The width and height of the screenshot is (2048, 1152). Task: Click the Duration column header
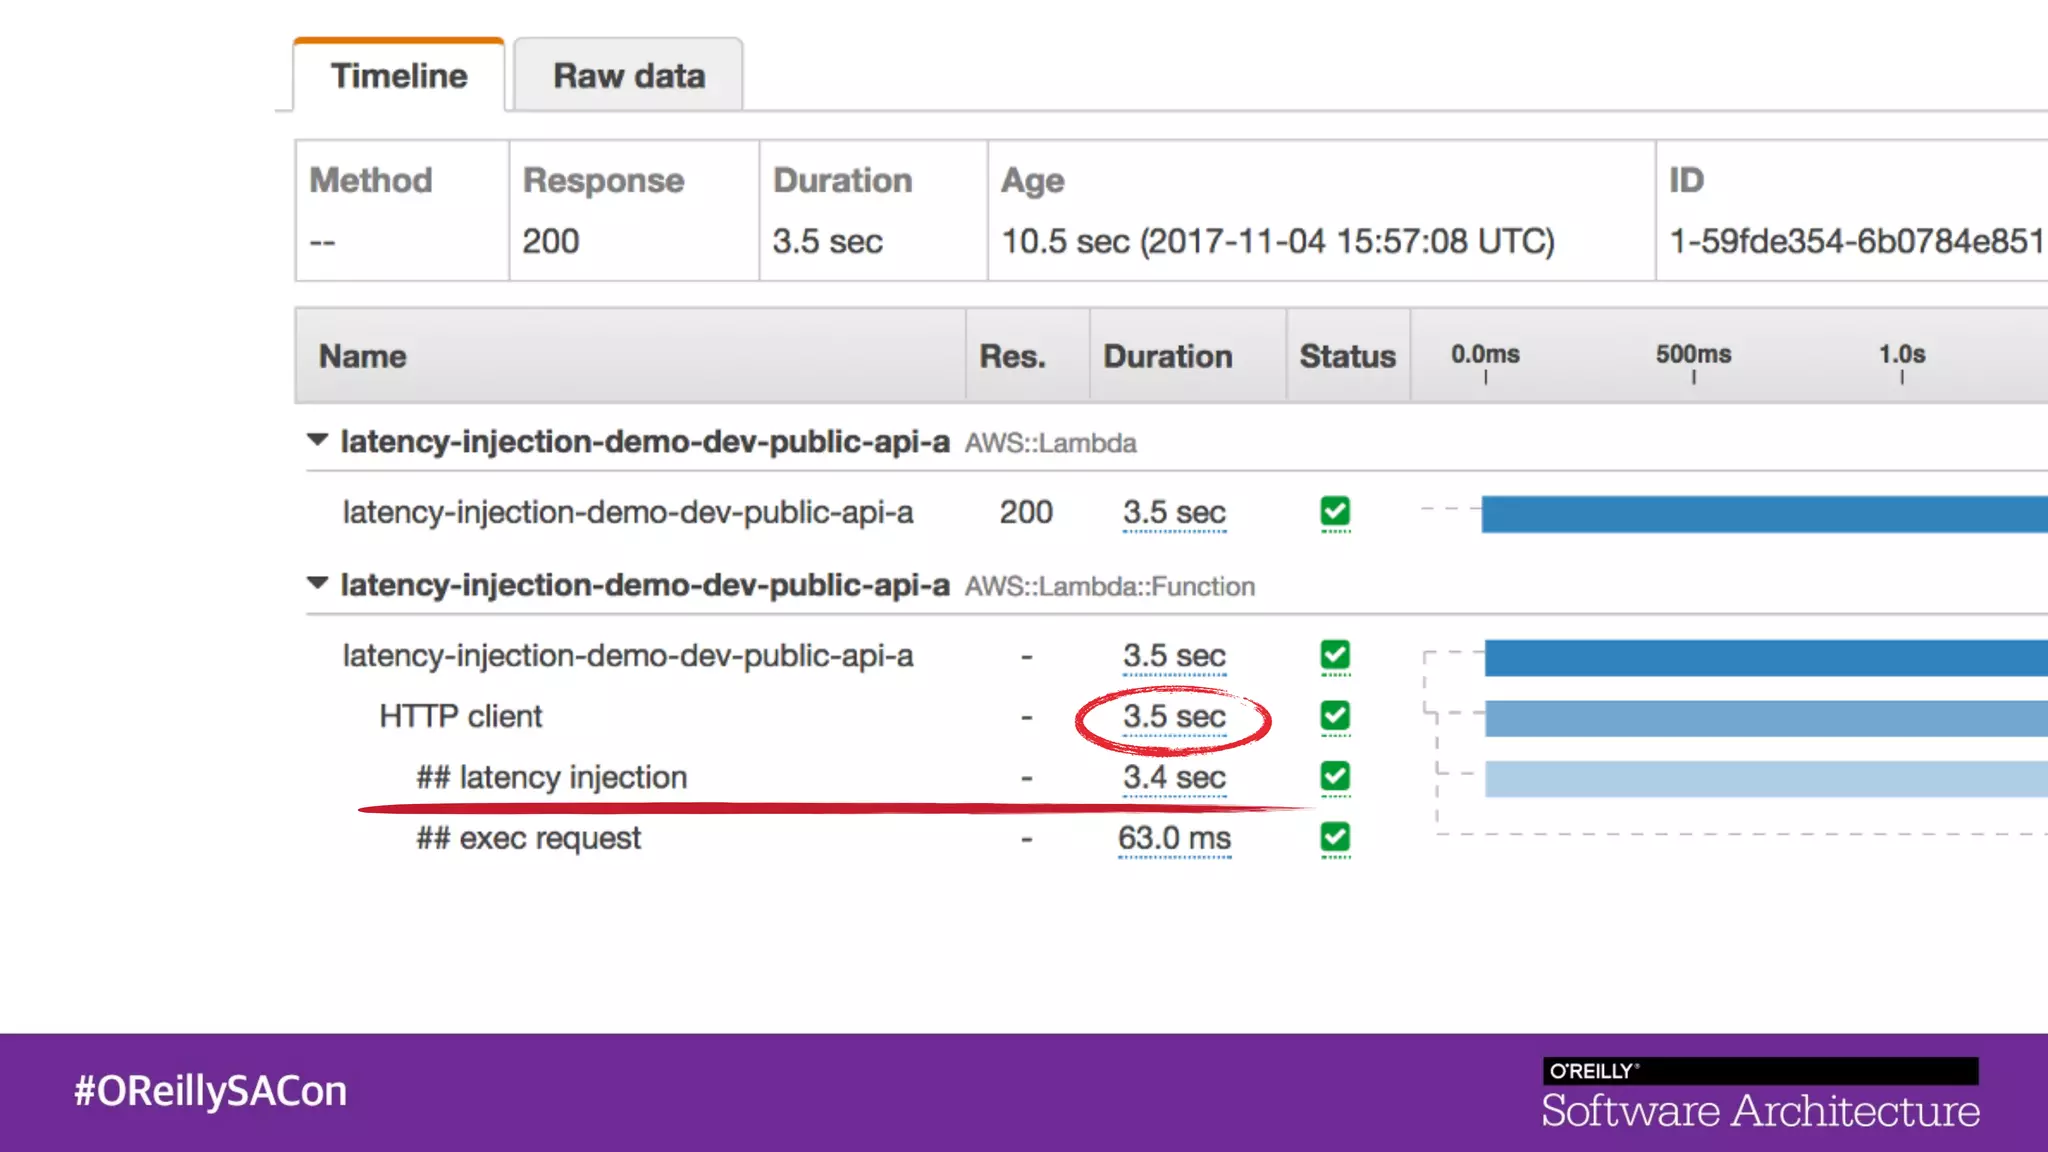(1167, 356)
